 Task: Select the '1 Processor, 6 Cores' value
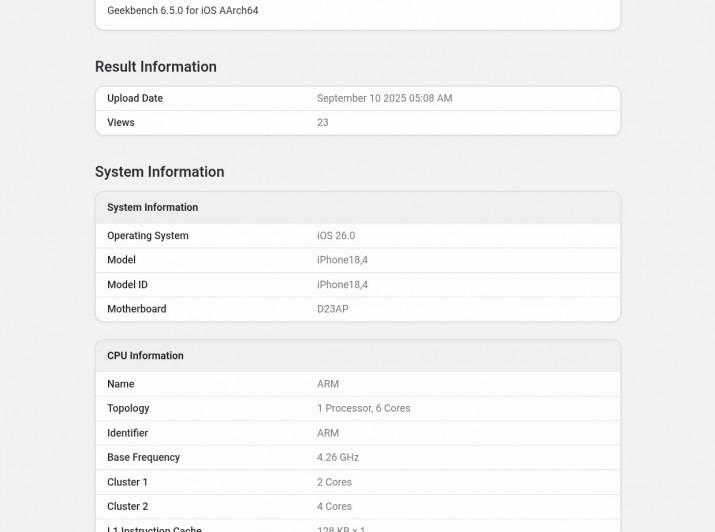pyautogui.click(x=363, y=408)
